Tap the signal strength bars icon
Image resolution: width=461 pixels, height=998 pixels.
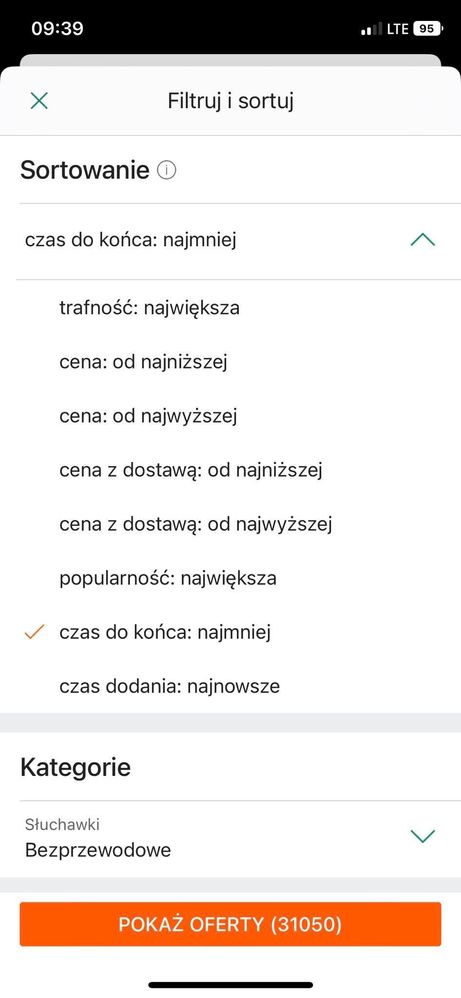tap(372, 29)
